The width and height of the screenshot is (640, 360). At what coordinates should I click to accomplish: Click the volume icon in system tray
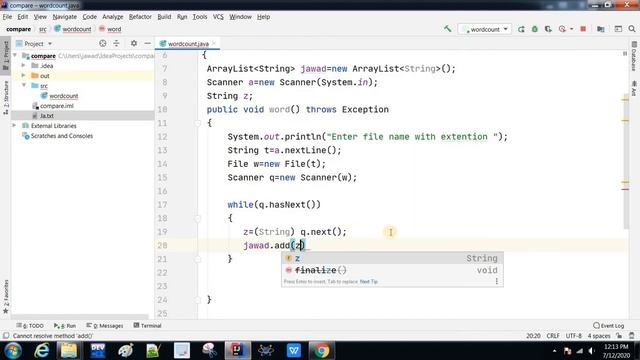(591, 351)
